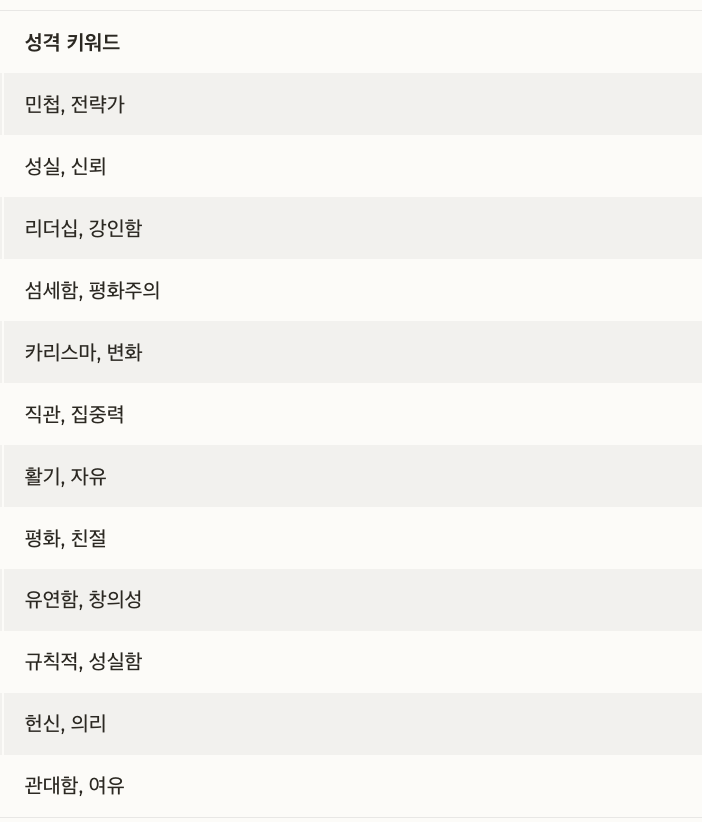
Task: Select the 민첩, 전략가 row
Action: tap(351, 104)
